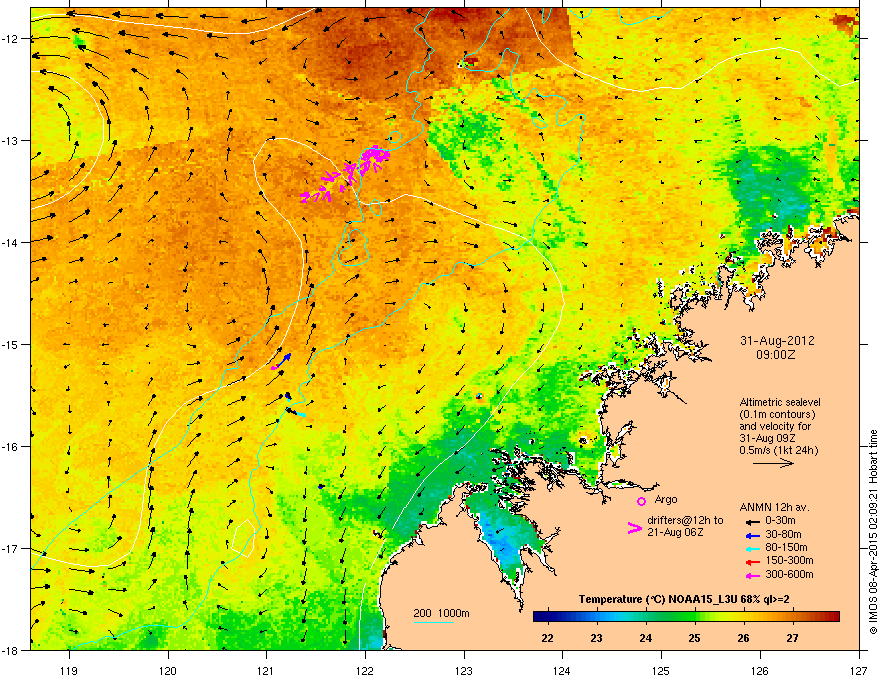Click the "31-Aug 09Z" caption line
This screenshot has height=680, width=880.
[767, 438]
